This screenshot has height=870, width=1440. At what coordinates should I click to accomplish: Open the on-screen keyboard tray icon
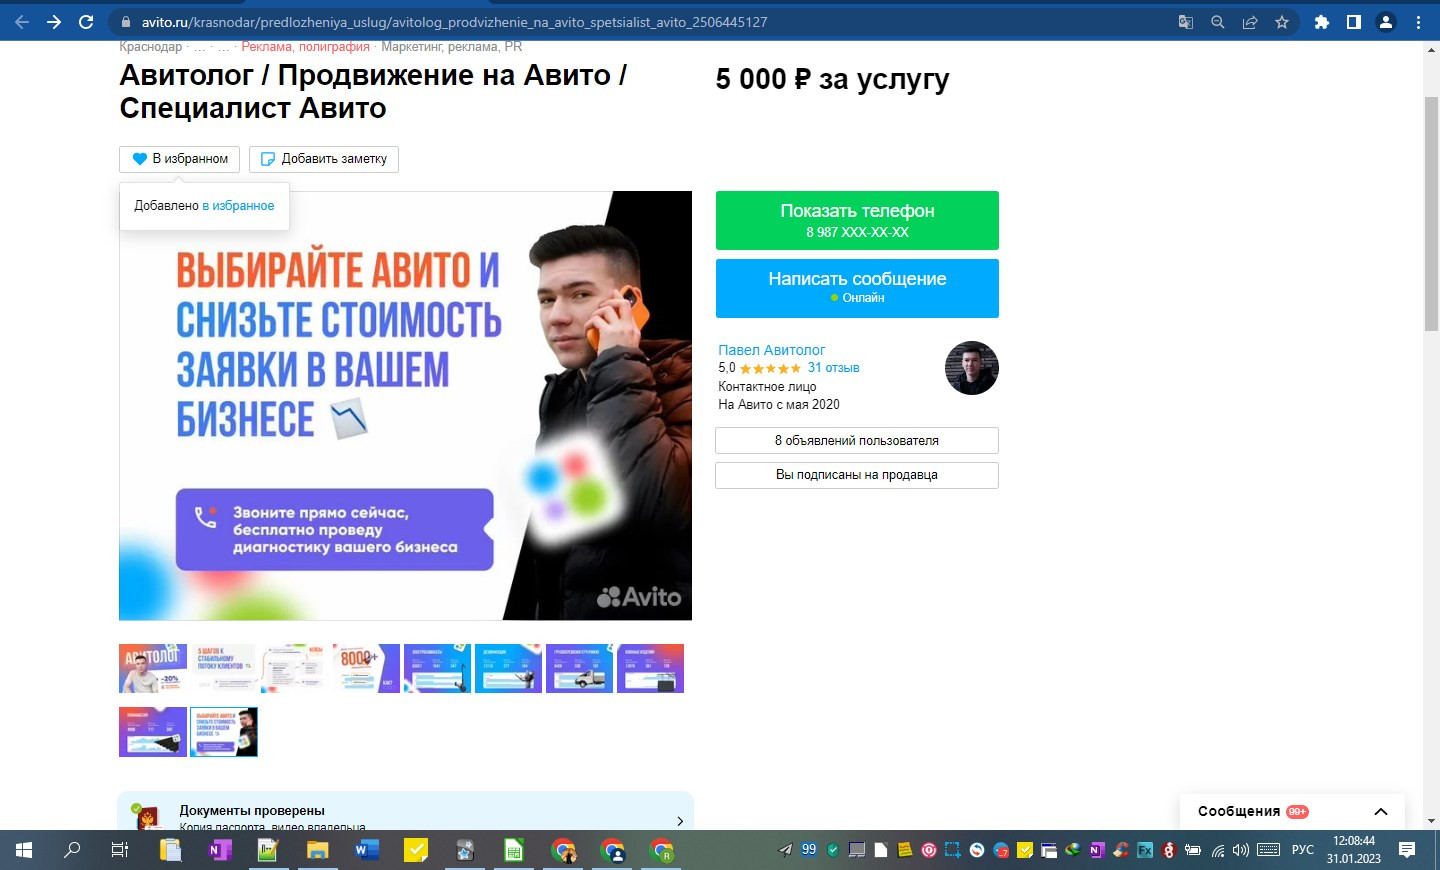pos(1268,850)
